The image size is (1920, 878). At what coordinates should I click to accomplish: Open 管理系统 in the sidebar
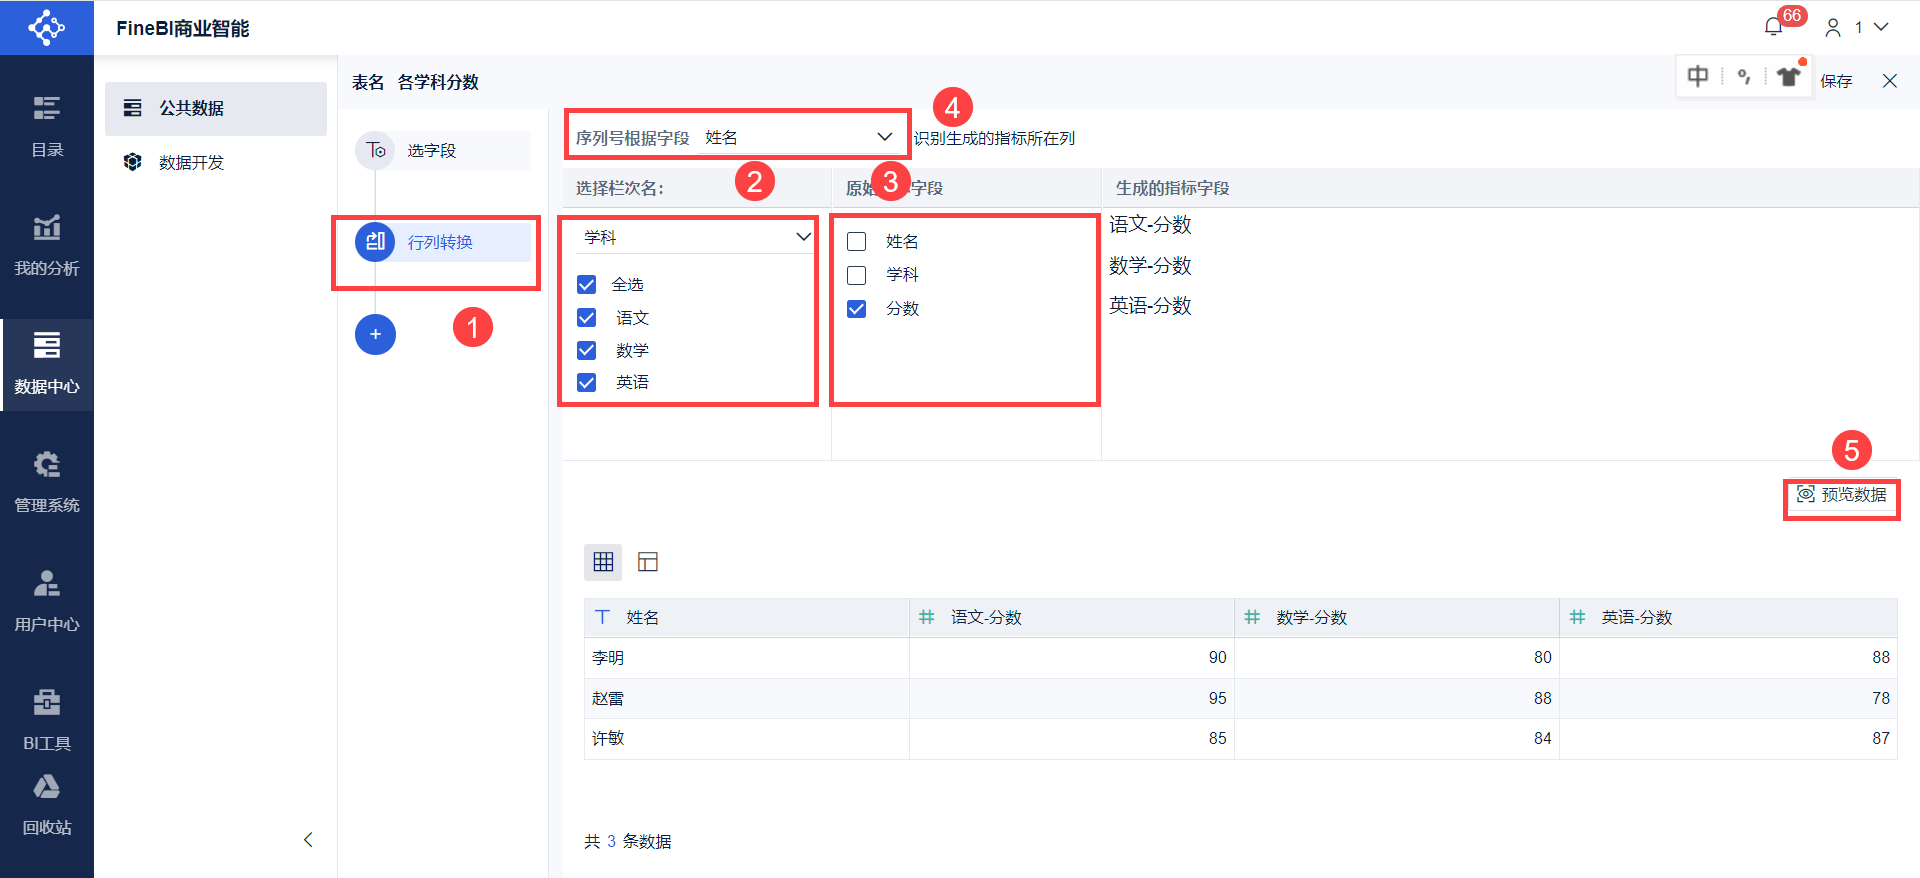click(47, 481)
